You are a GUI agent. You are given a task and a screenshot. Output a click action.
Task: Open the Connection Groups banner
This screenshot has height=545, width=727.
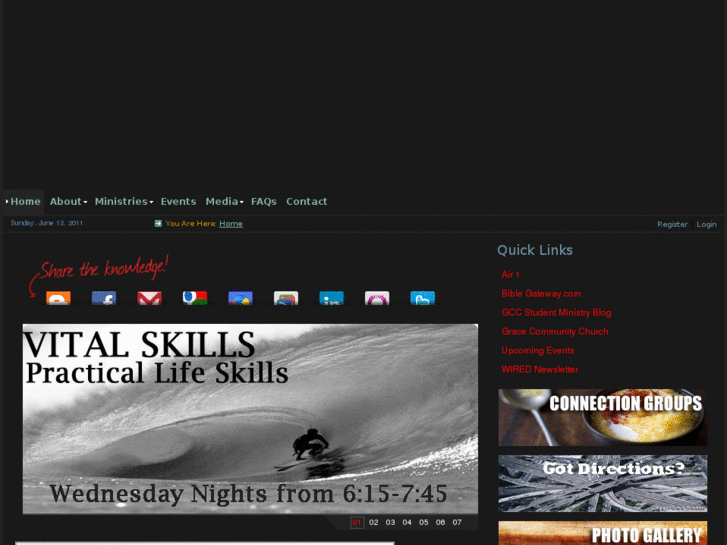click(x=603, y=417)
